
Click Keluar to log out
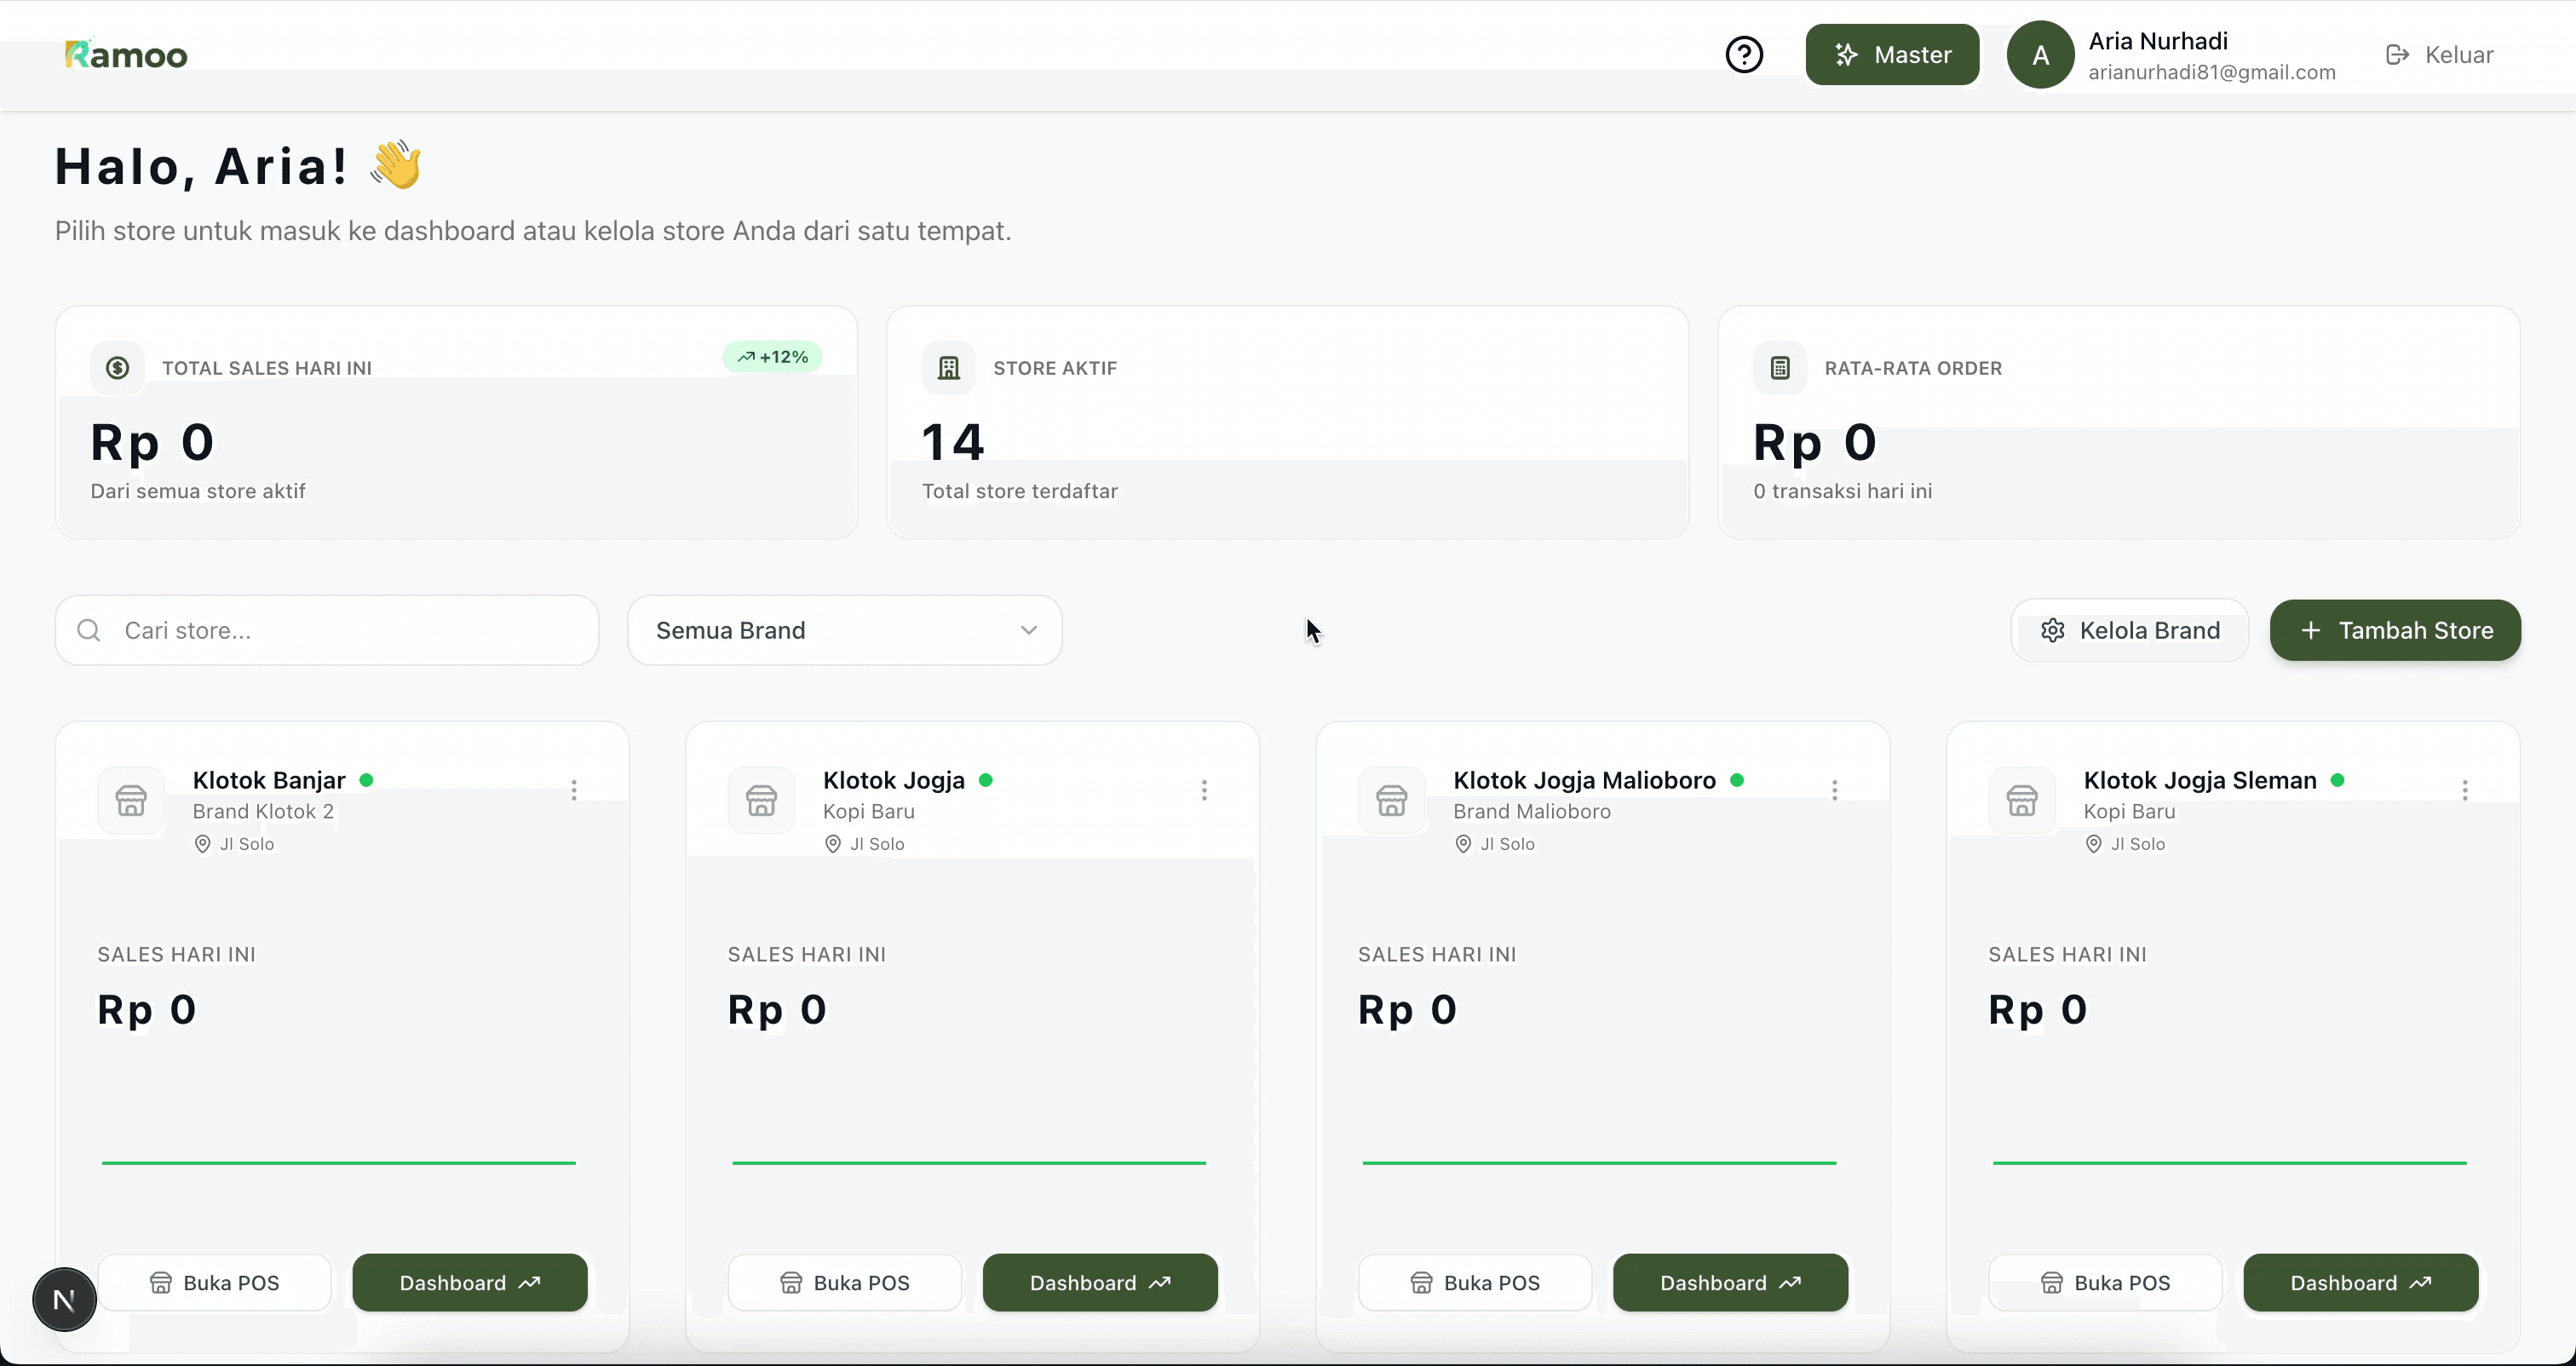point(2440,54)
